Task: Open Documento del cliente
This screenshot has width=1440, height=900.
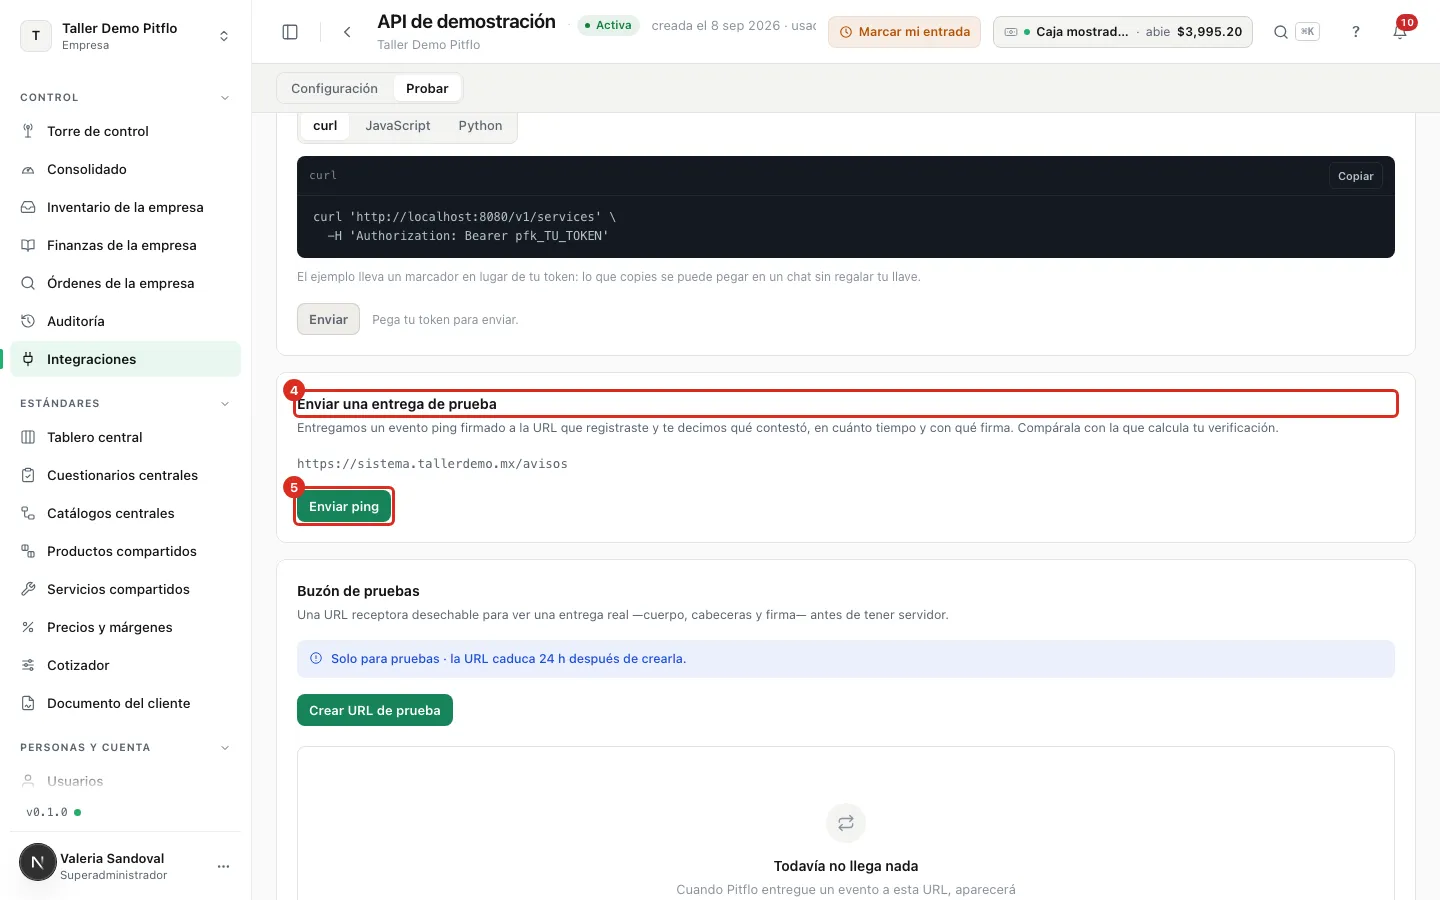Action: (x=125, y=703)
